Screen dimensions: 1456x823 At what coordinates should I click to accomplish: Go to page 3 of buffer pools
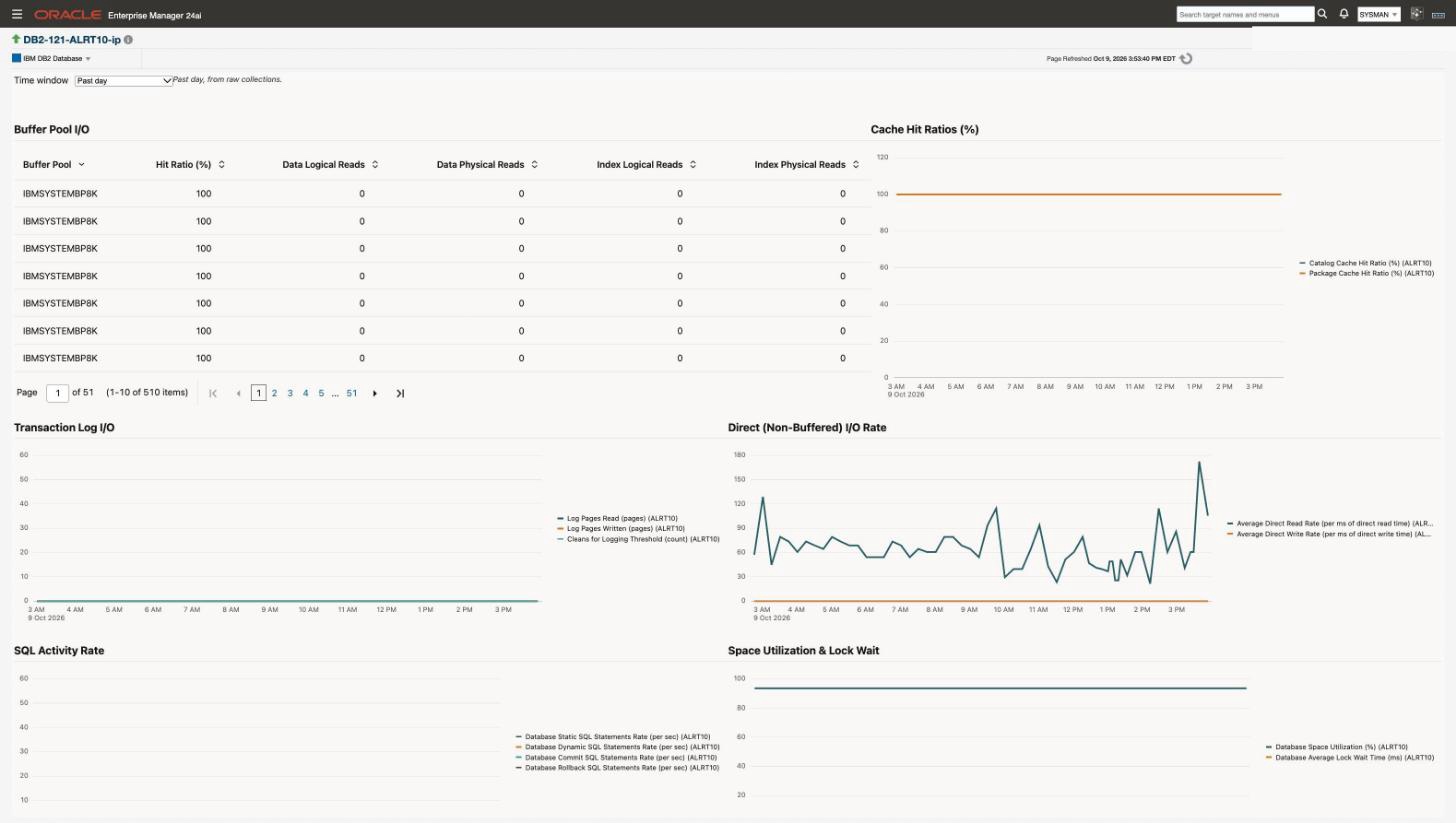coord(290,394)
